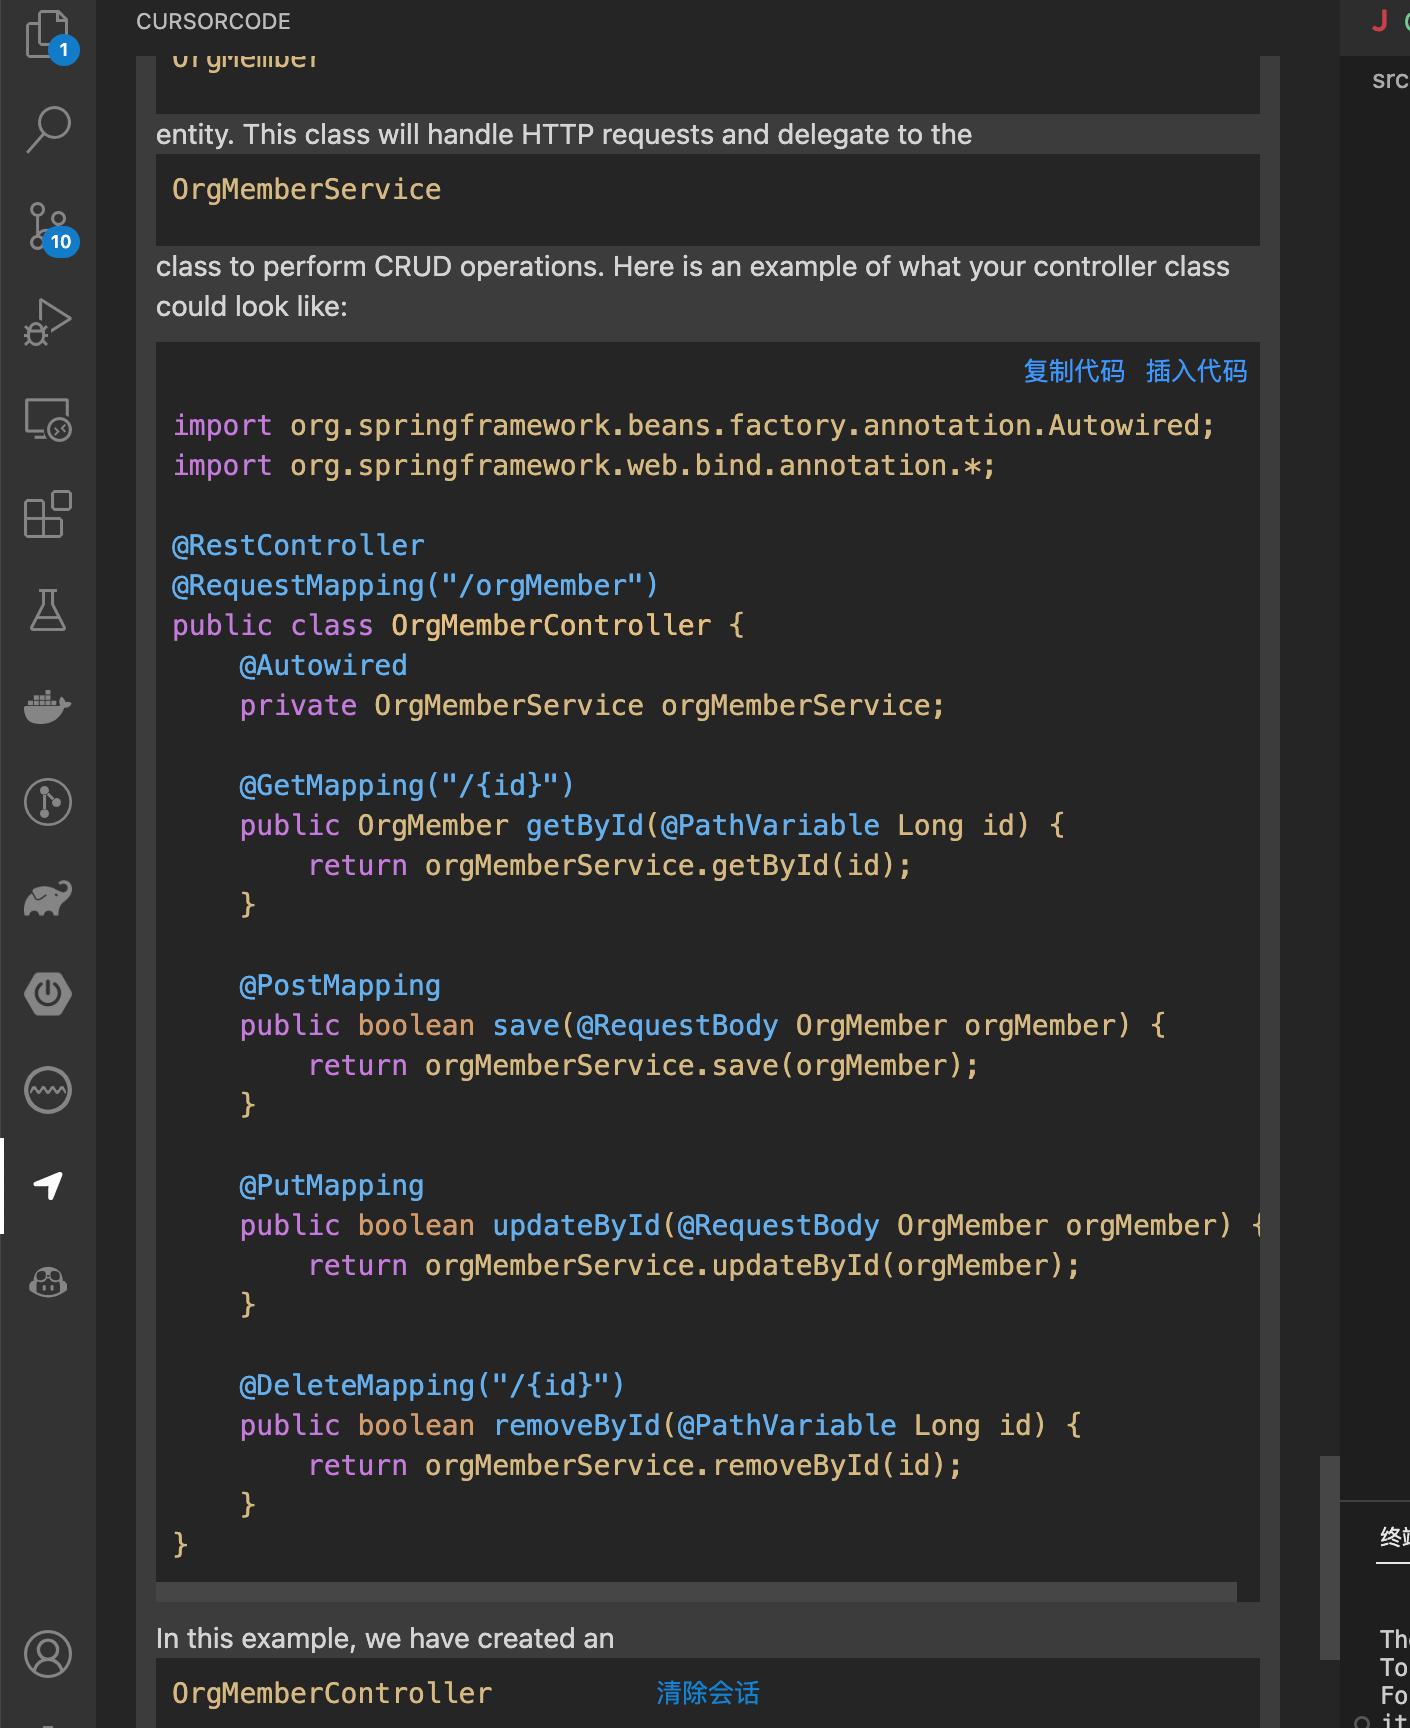Select the CursorCode arrow icon
This screenshot has height=1728, width=1410.
(x=47, y=1186)
